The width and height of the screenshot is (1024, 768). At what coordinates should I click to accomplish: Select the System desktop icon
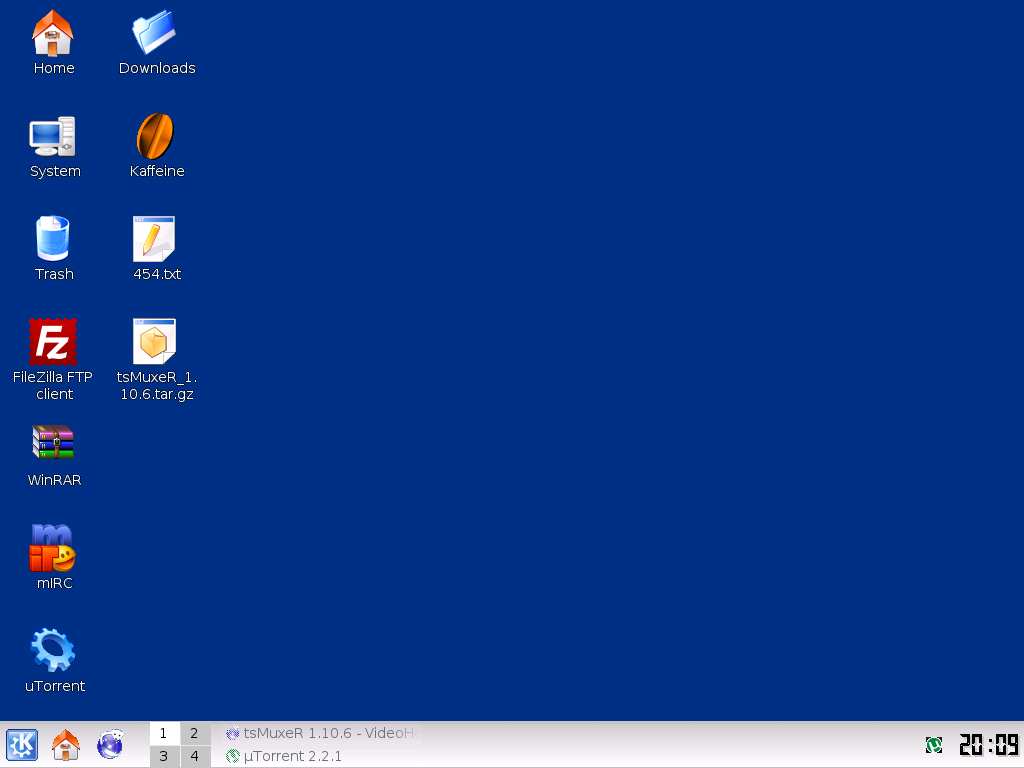(53, 137)
